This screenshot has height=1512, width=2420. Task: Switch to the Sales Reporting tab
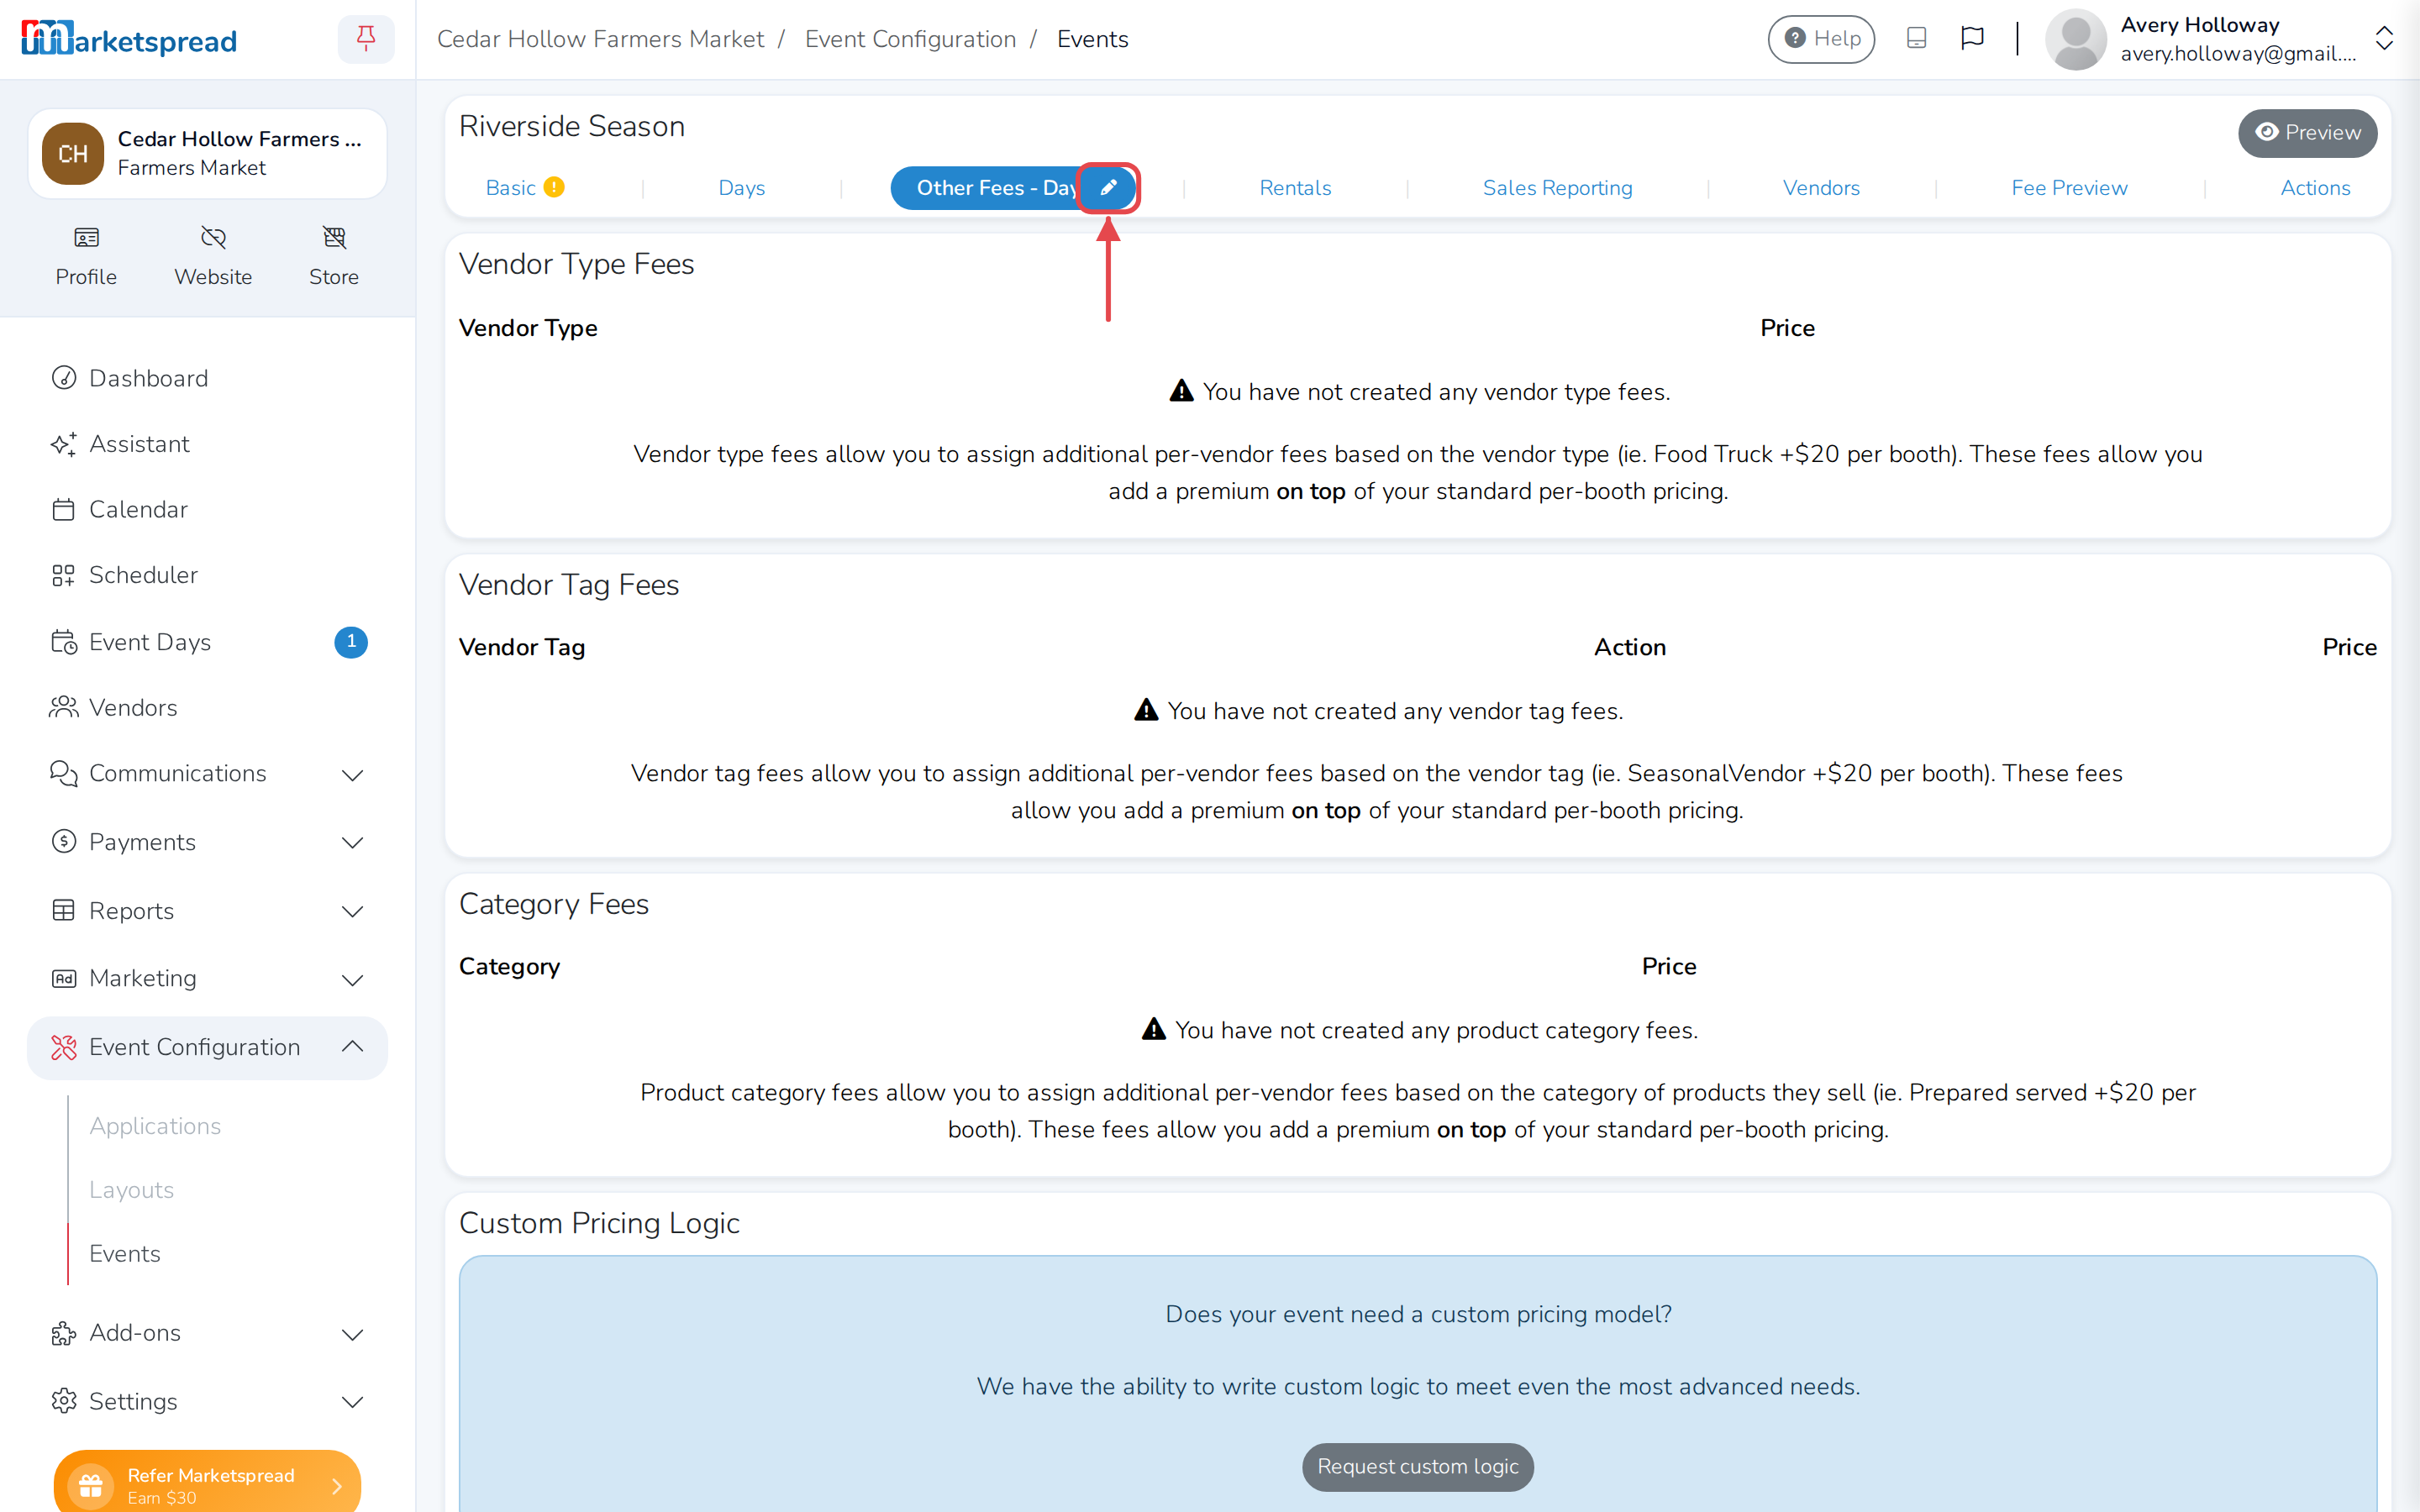pos(1557,187)
